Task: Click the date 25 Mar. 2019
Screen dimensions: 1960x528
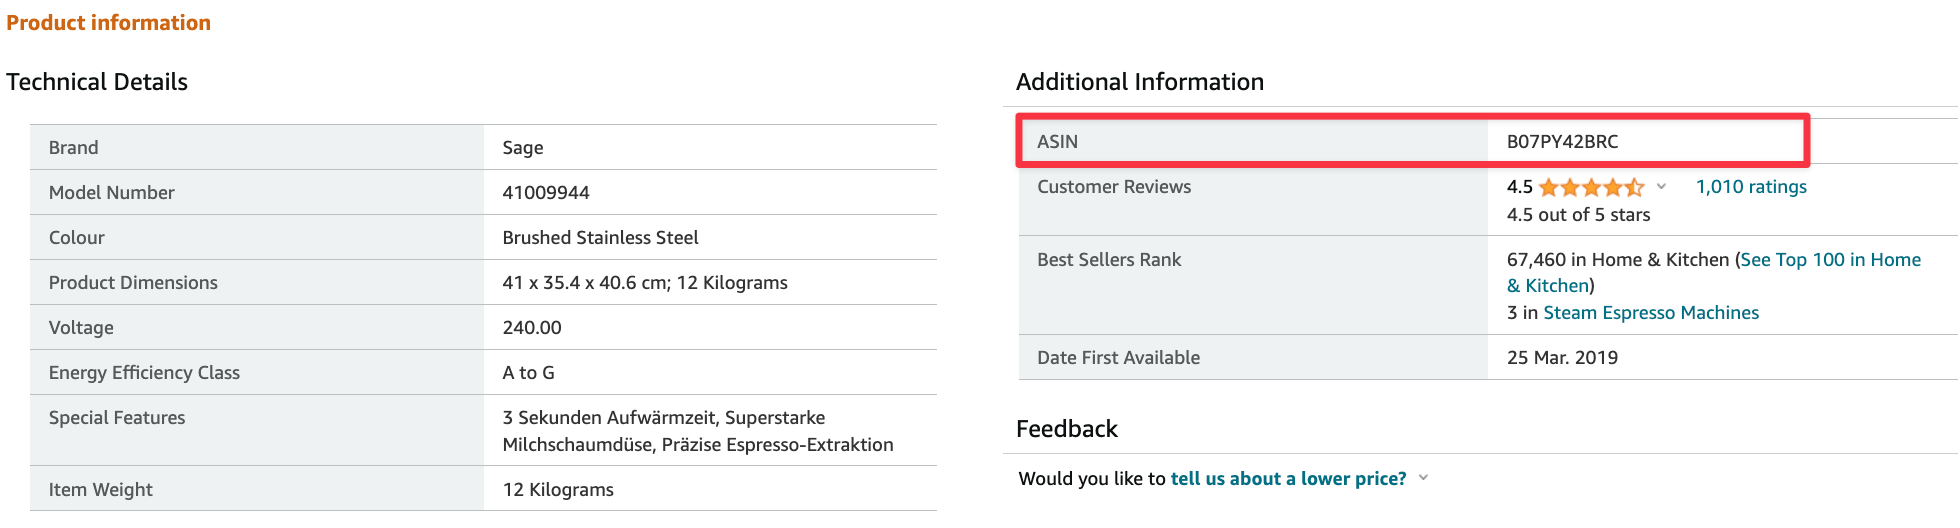Action: (1561, 358)
